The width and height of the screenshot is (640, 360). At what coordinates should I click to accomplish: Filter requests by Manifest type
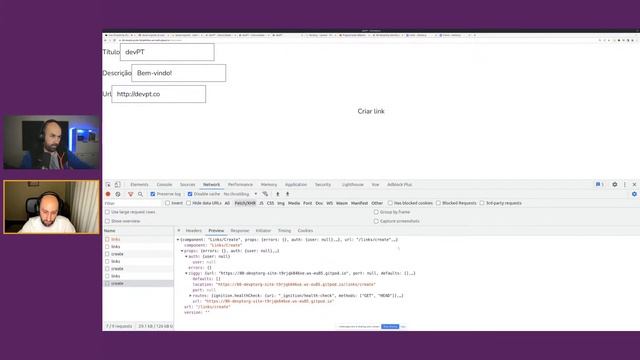[x=359, y=203]
